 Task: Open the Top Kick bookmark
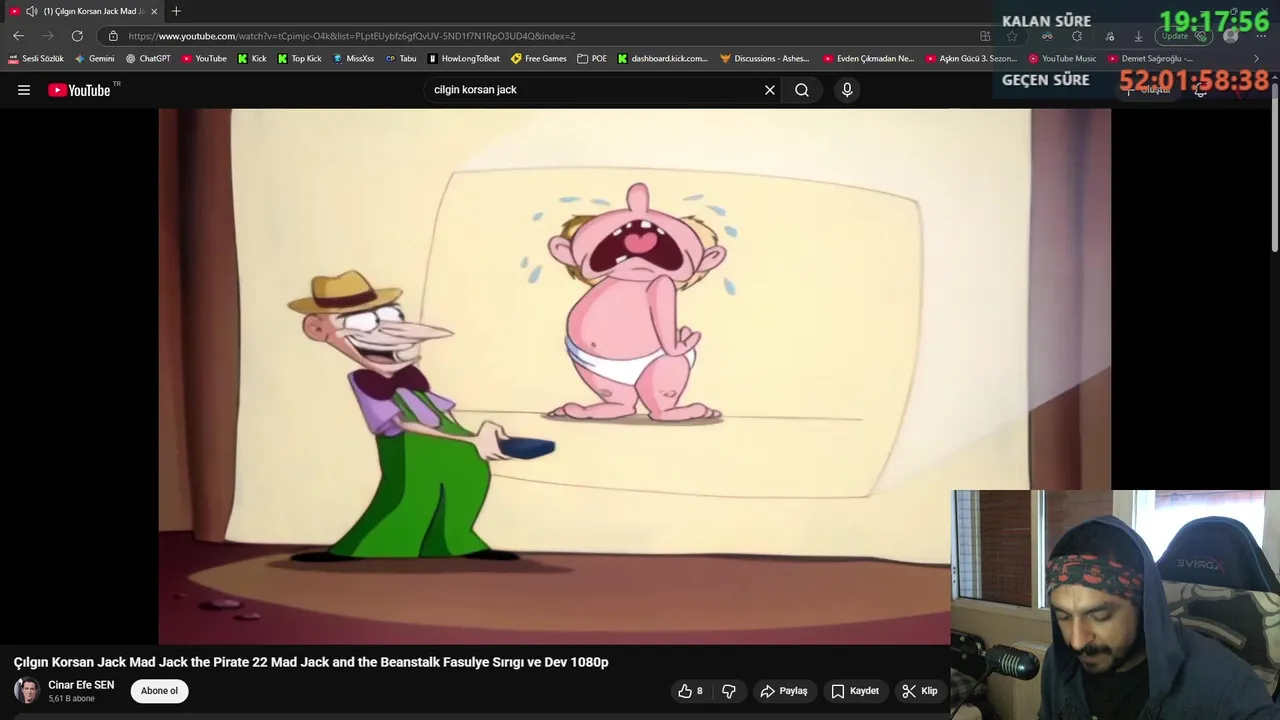click(x=300, y=59)
